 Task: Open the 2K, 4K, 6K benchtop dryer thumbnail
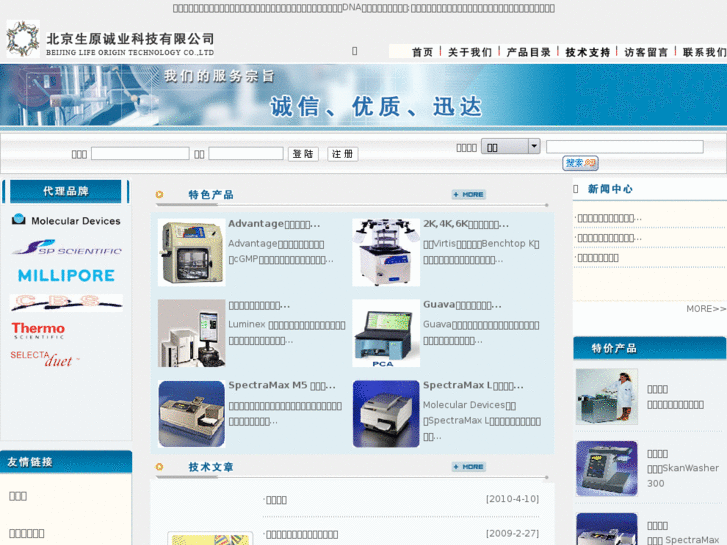386,252
